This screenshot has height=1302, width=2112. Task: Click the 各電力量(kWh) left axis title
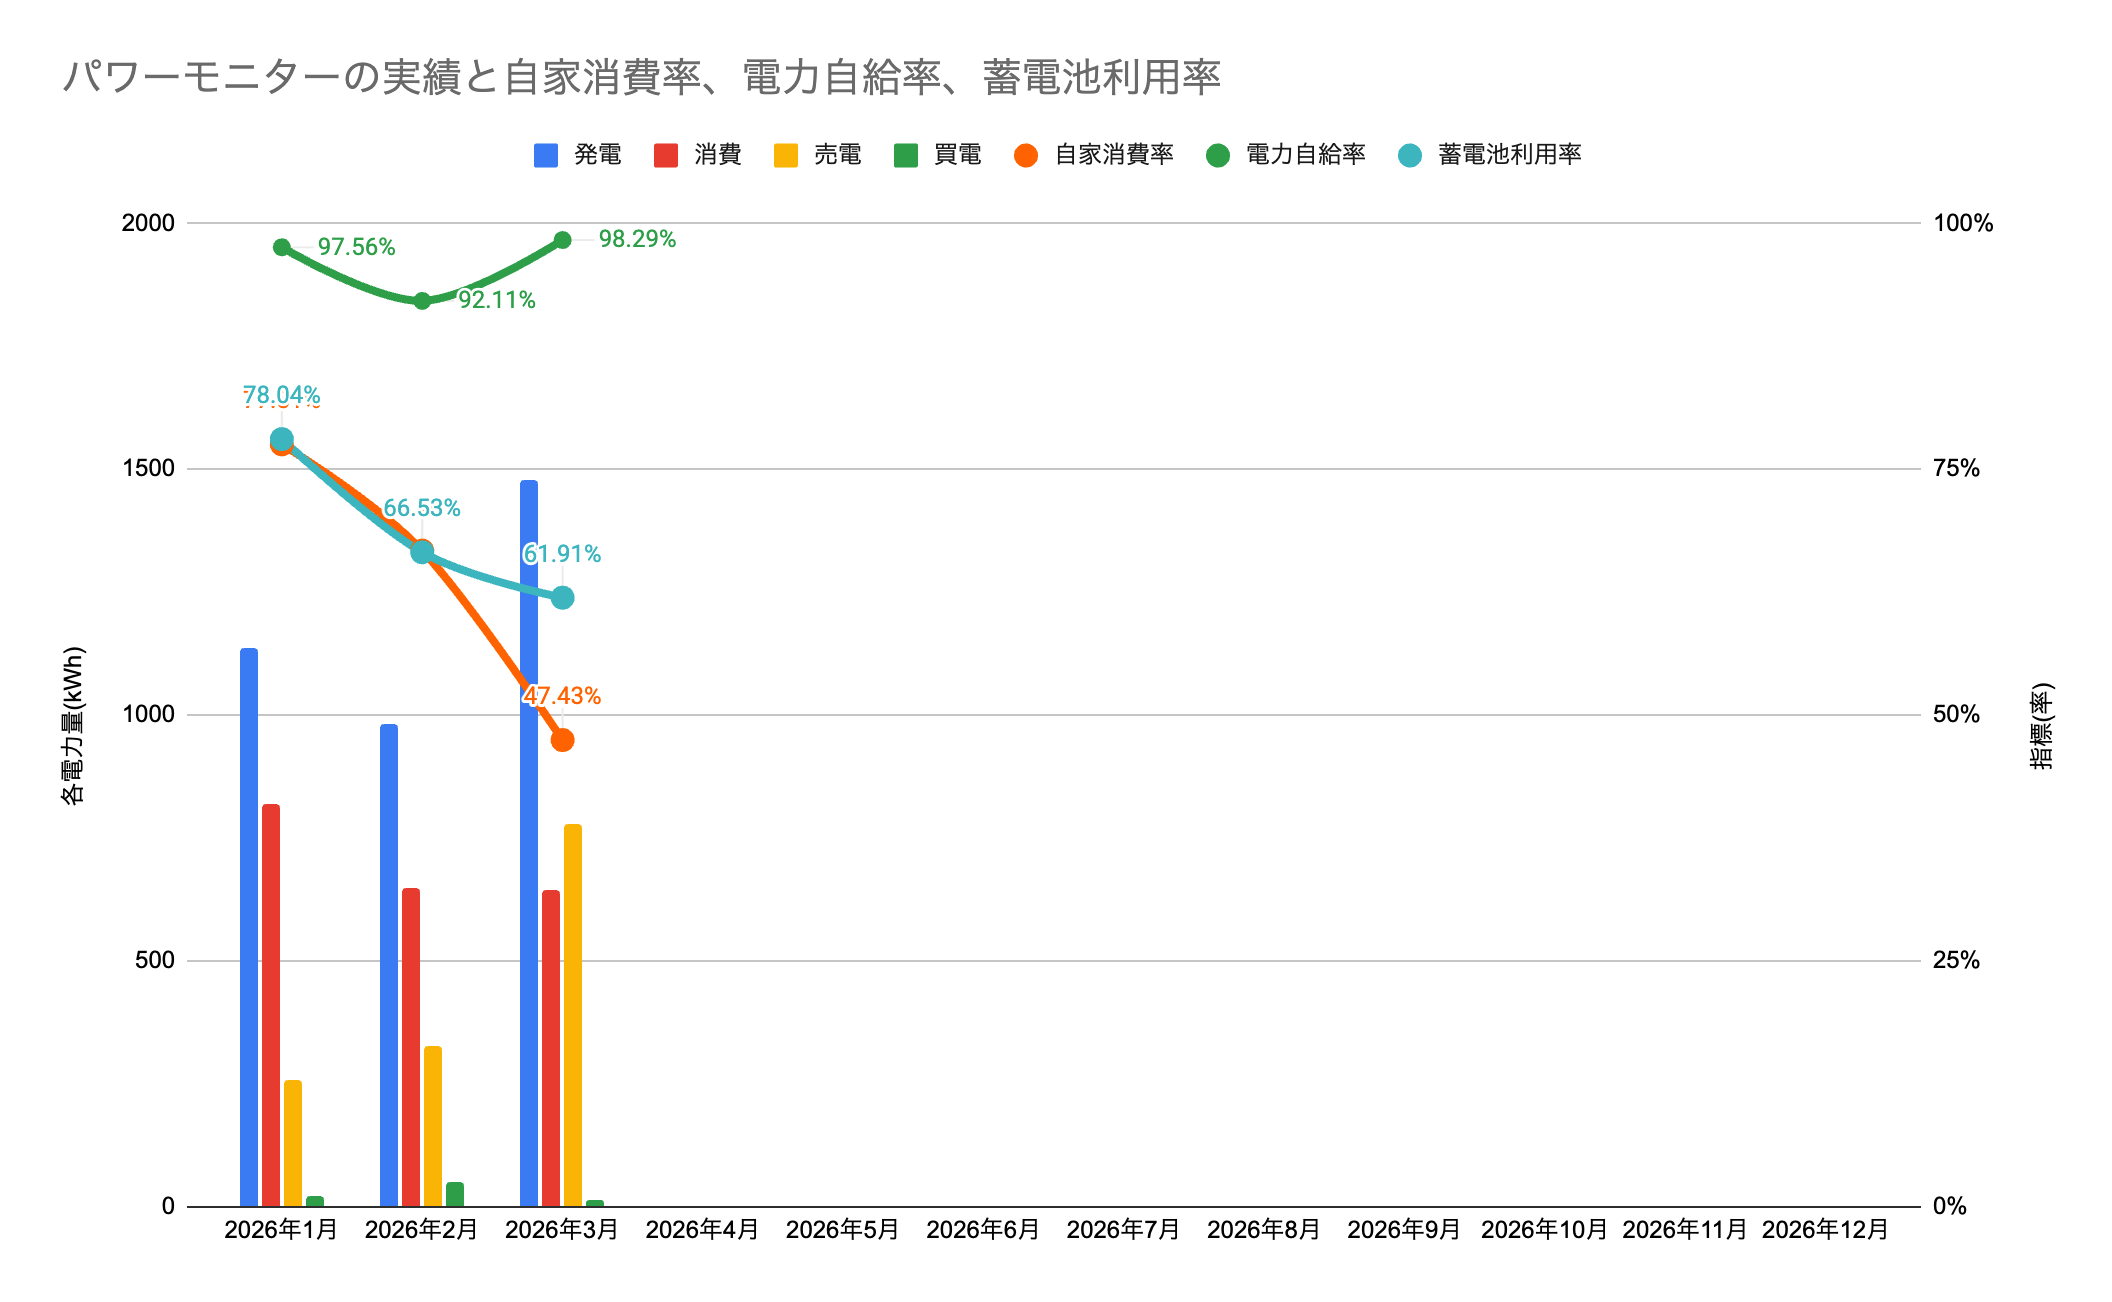tap(73, 726)
